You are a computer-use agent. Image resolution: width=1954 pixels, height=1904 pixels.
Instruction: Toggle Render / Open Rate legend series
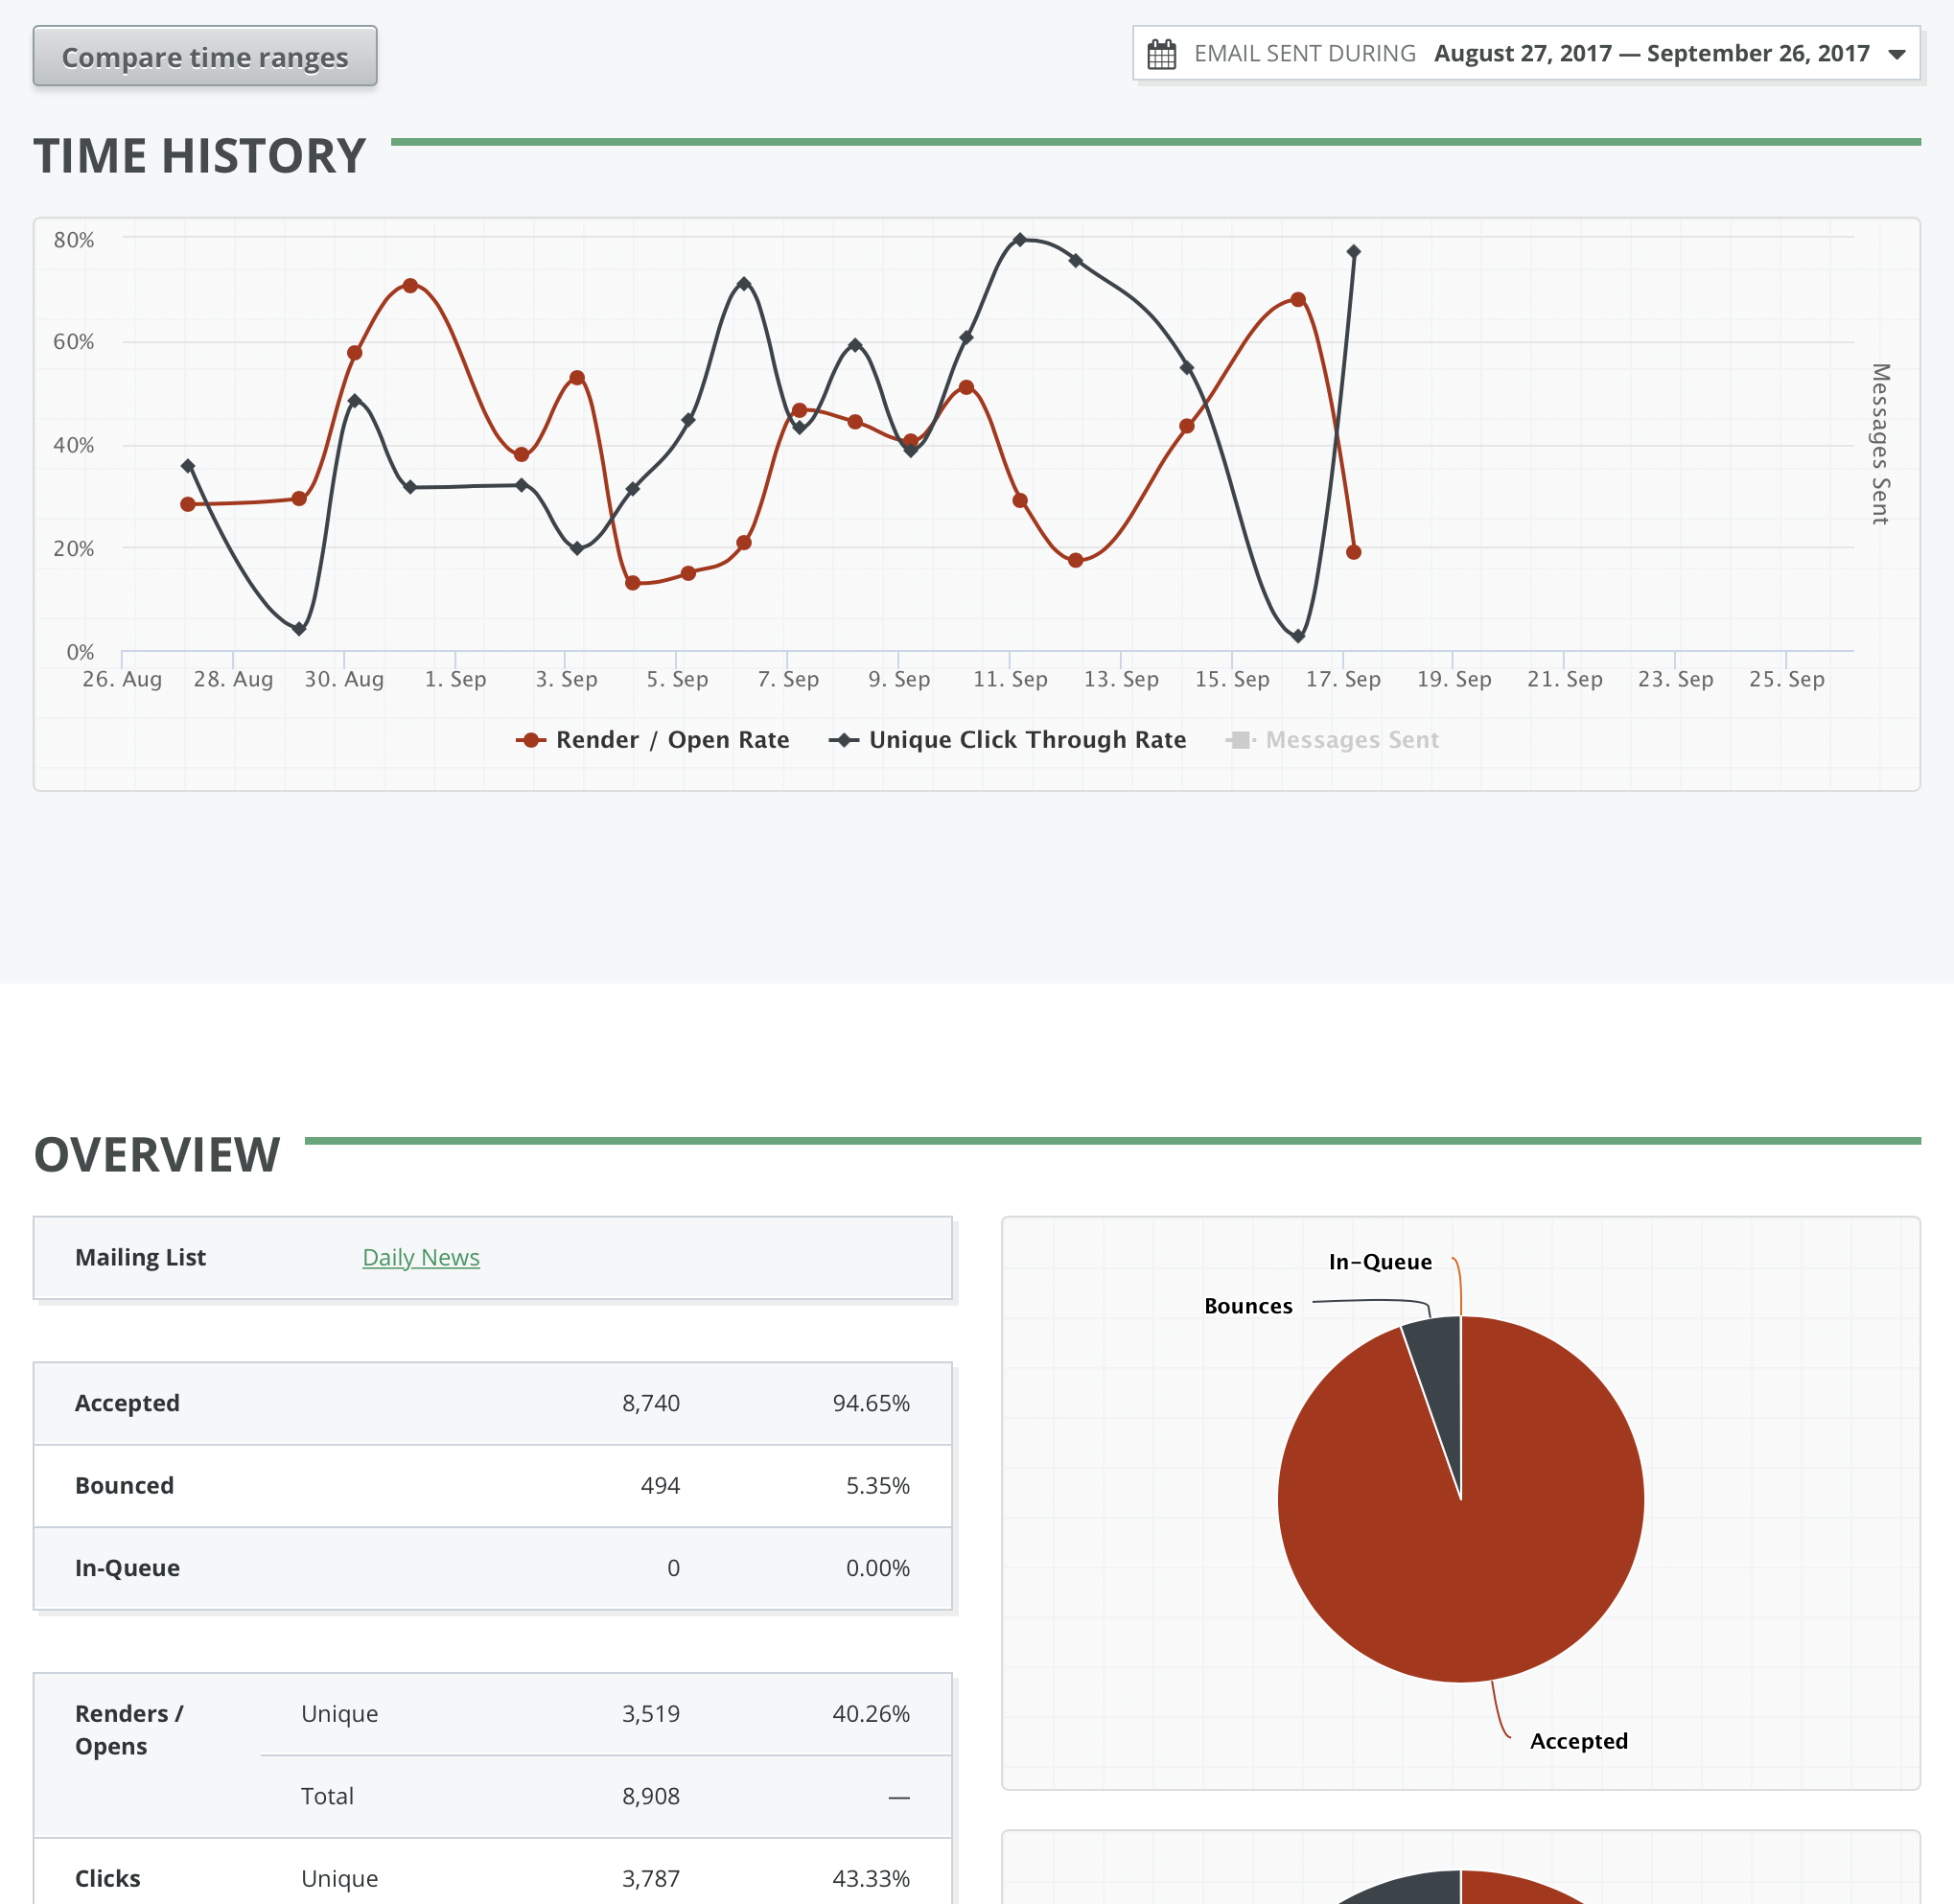click(x=671, y=740)
